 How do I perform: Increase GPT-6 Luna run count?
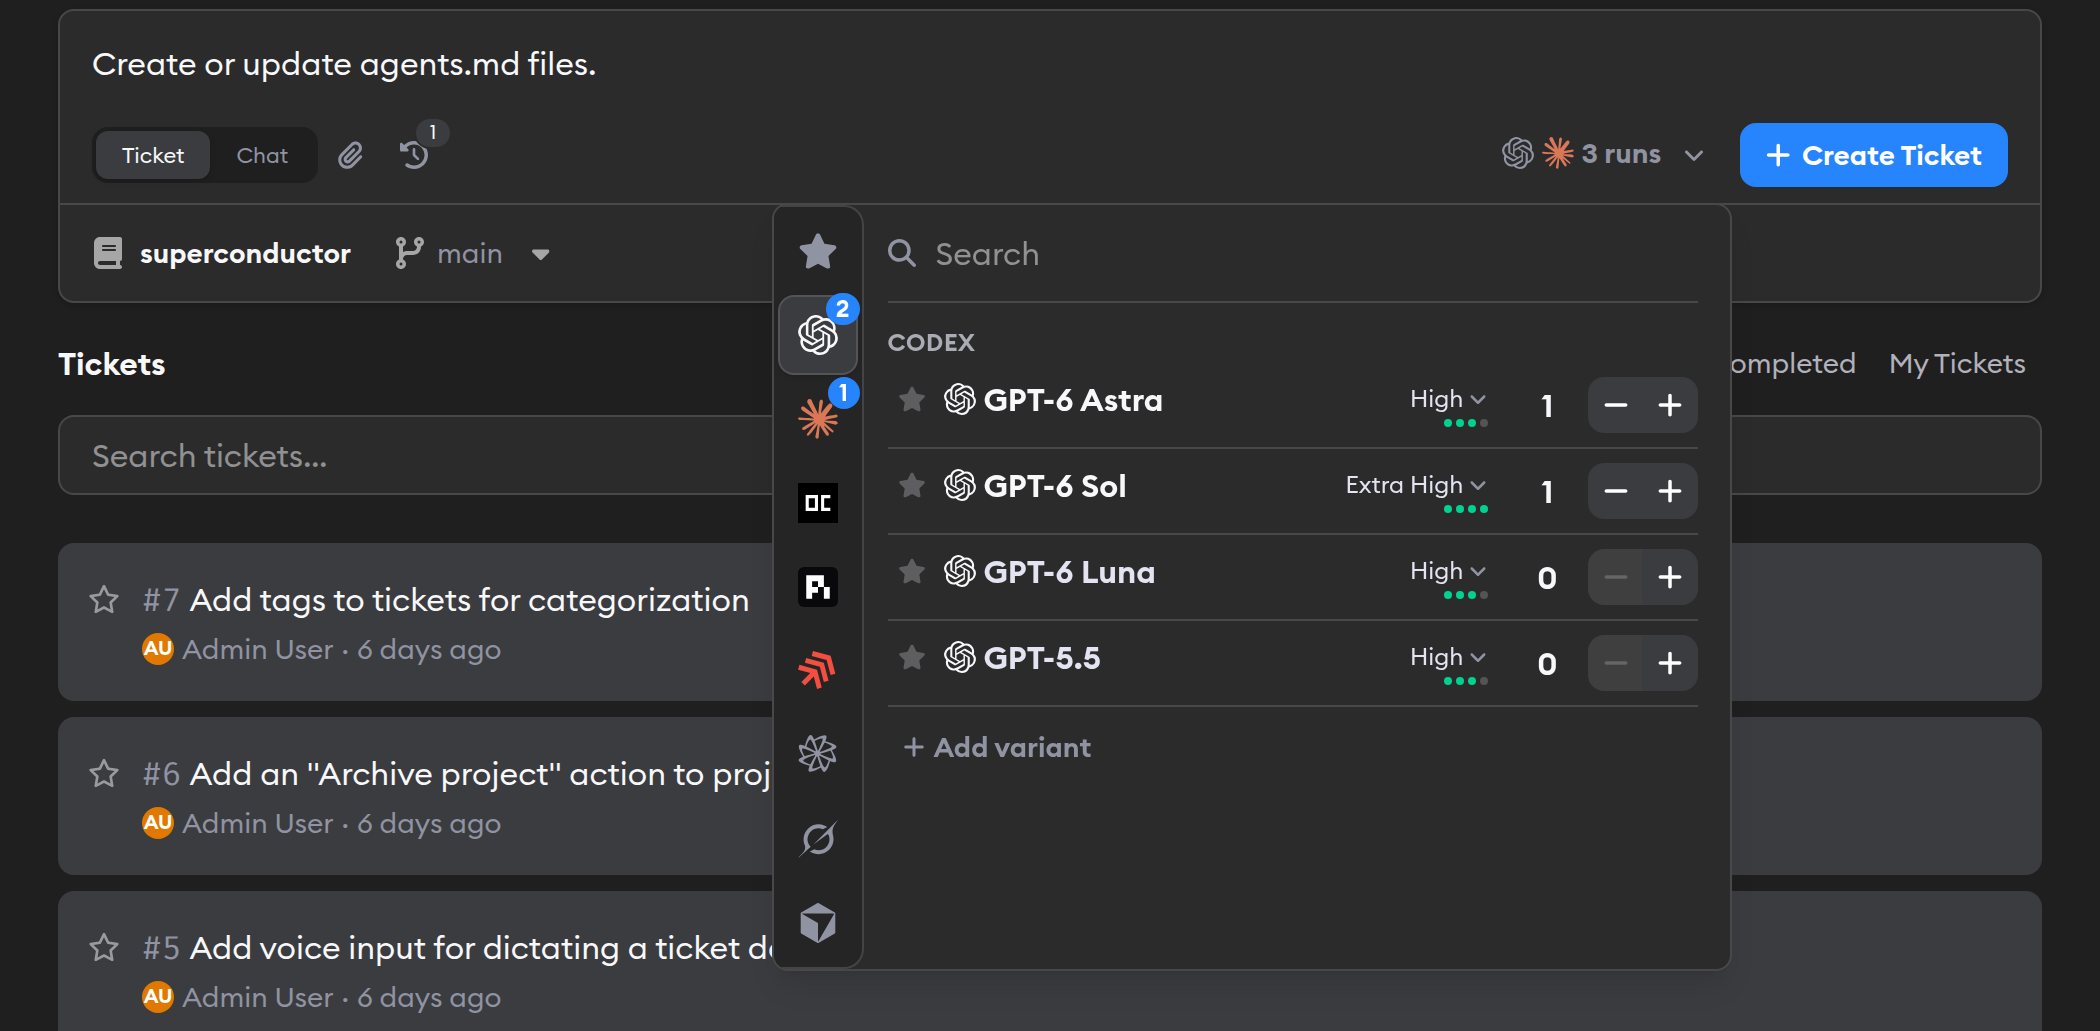click(1670, 577)
